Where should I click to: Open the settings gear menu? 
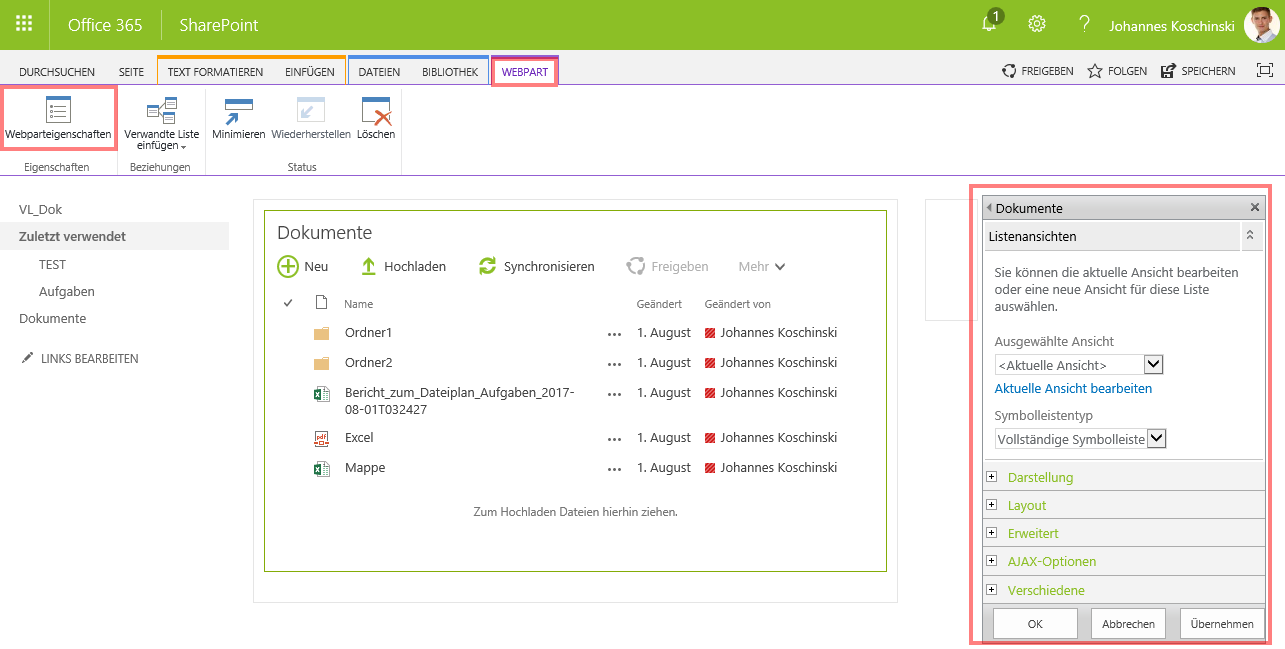click(1037, 24)
